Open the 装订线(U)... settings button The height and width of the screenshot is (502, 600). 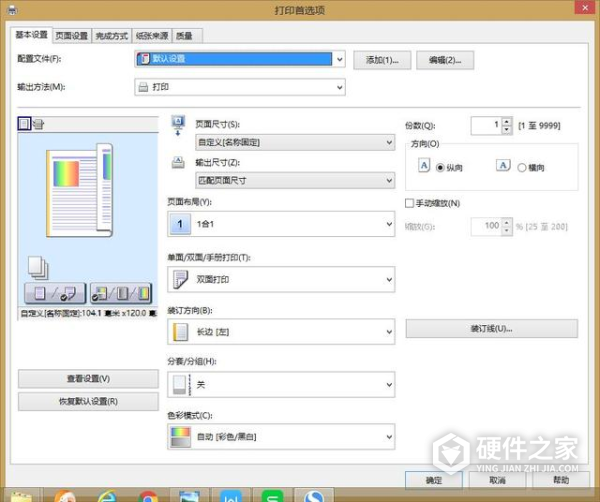(492, 329)
